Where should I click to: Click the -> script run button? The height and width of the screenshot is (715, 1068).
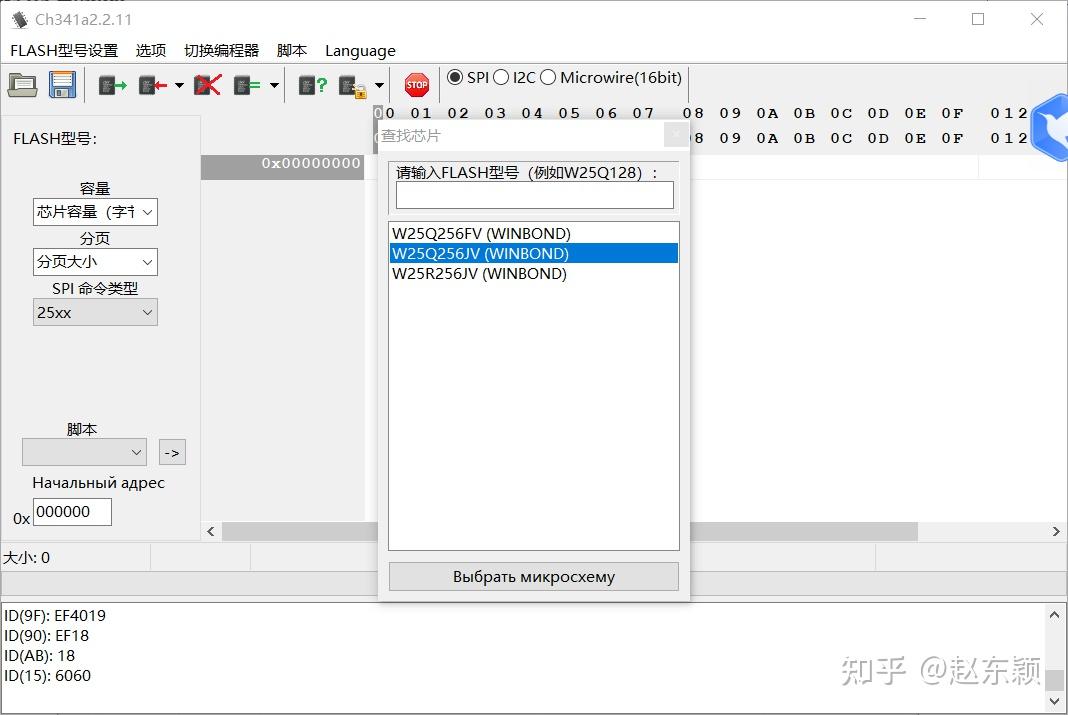172,452
